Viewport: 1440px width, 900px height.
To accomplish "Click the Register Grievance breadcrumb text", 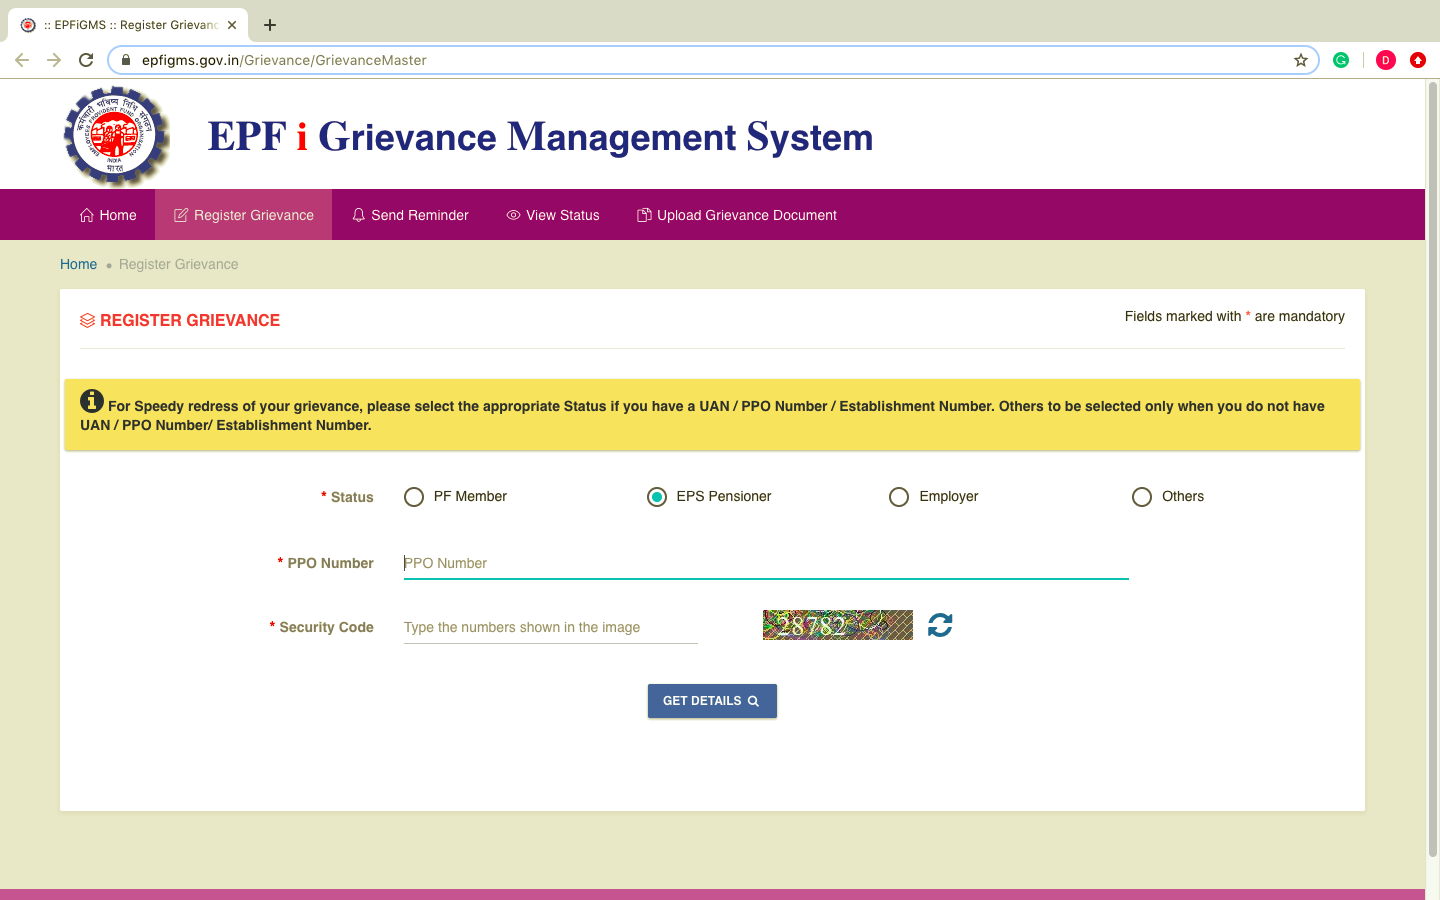I will pos(178,264).
